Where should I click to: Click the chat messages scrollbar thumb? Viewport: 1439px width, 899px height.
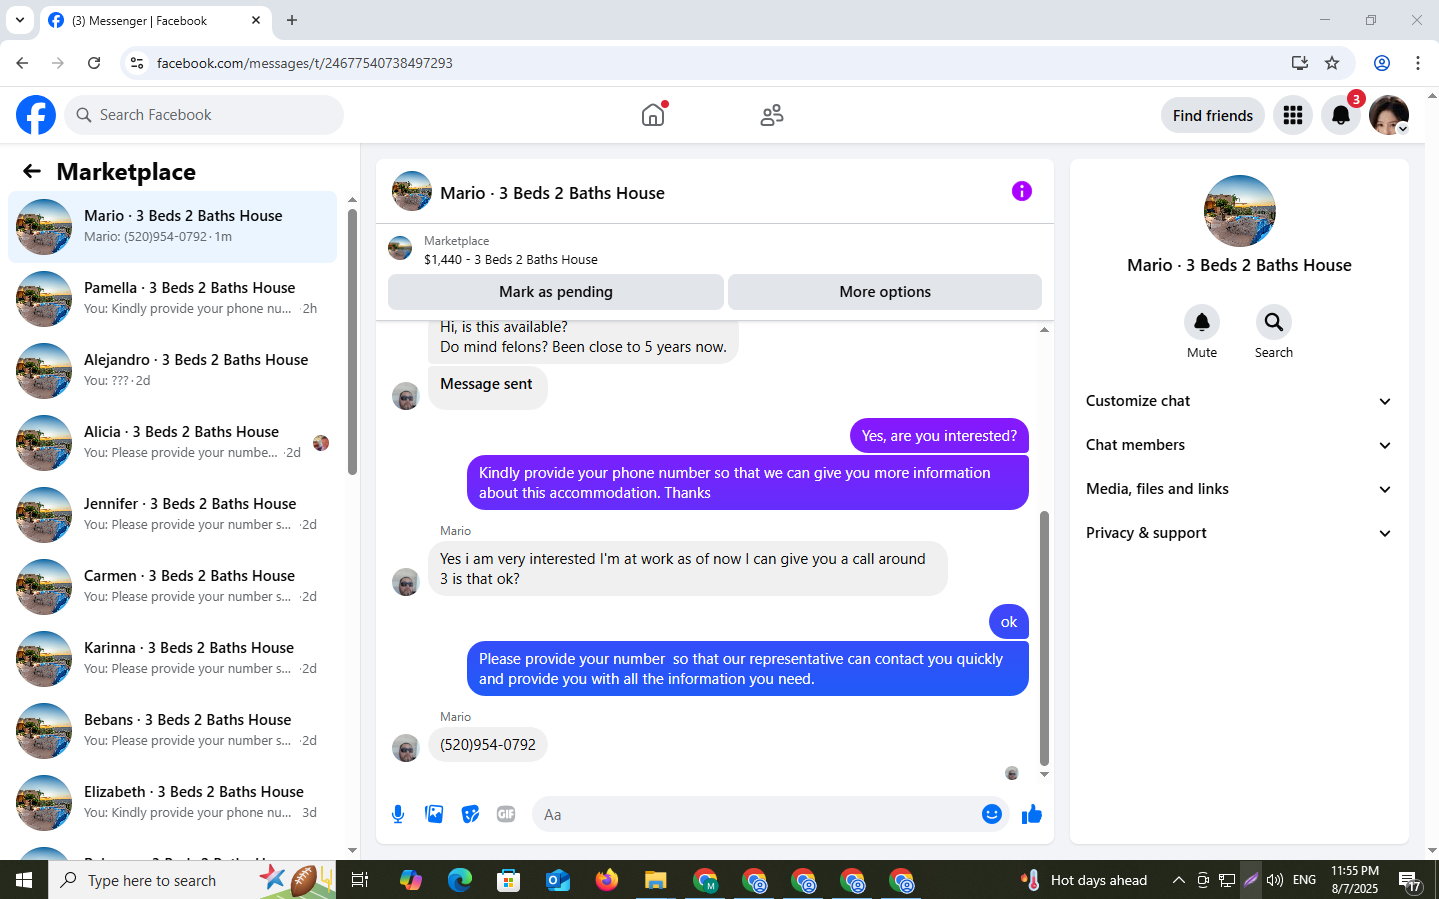[x=1044, y=638]
